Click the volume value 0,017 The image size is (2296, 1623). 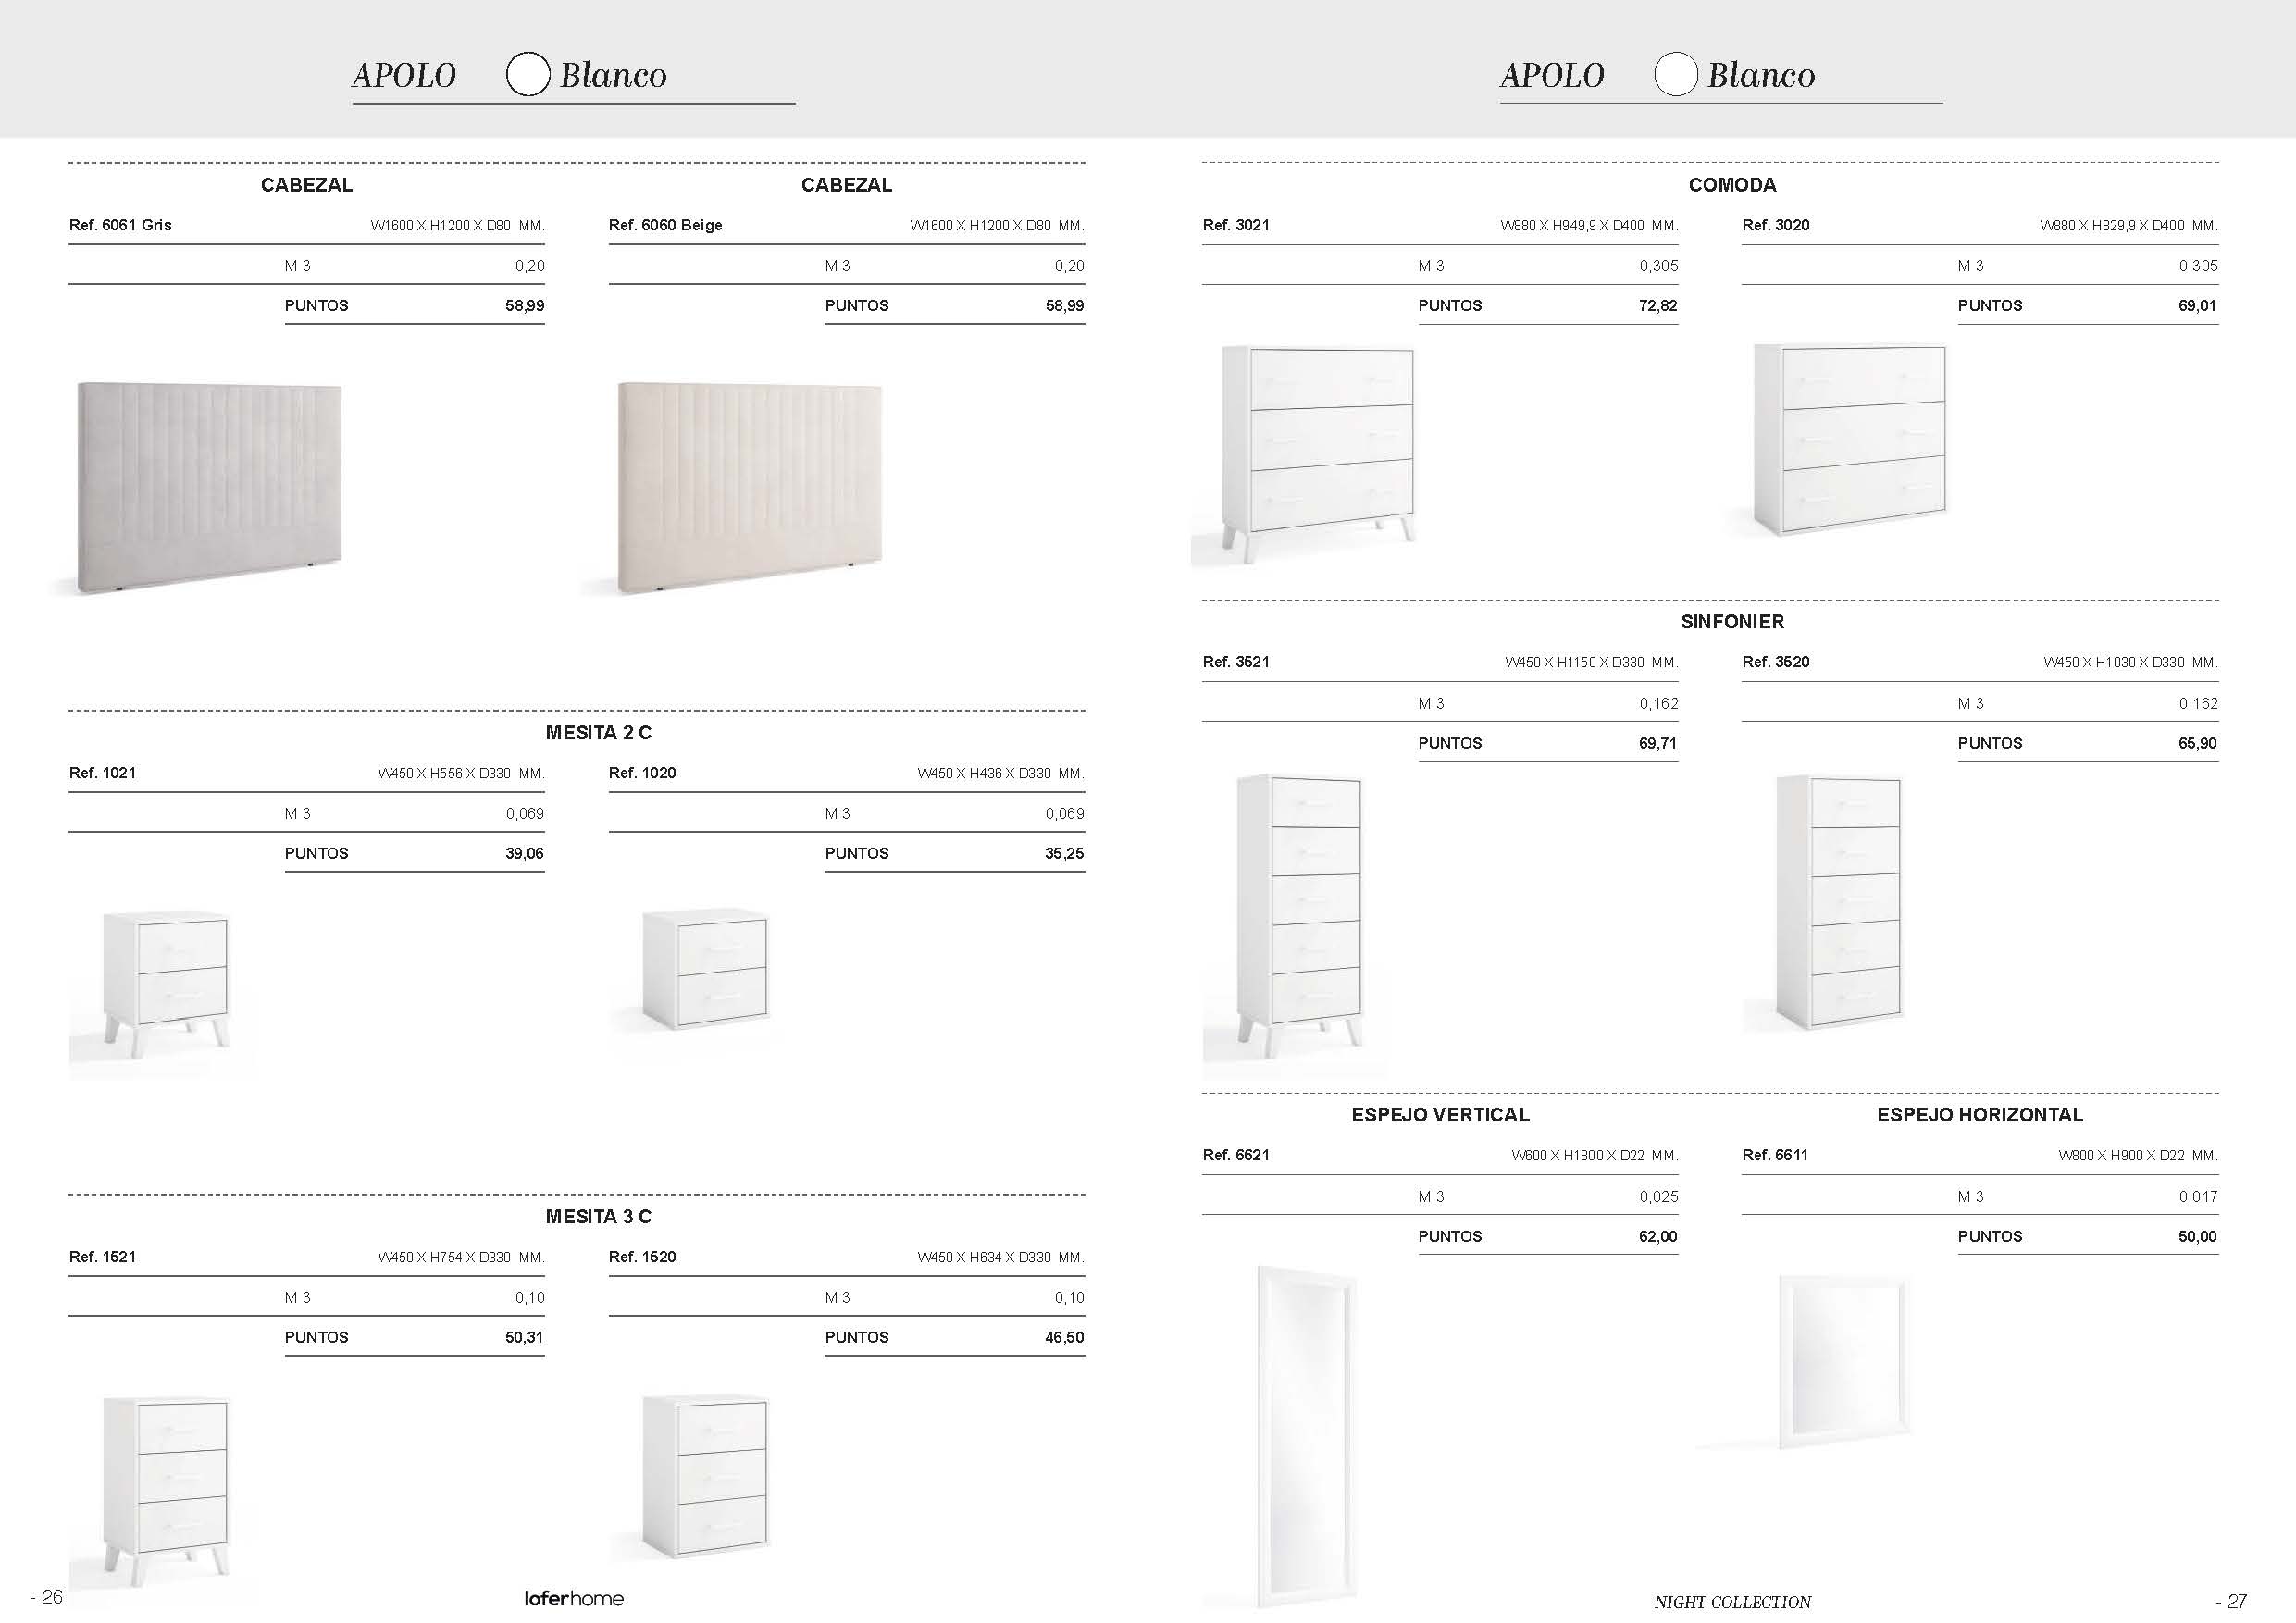coord(2198,1197)
